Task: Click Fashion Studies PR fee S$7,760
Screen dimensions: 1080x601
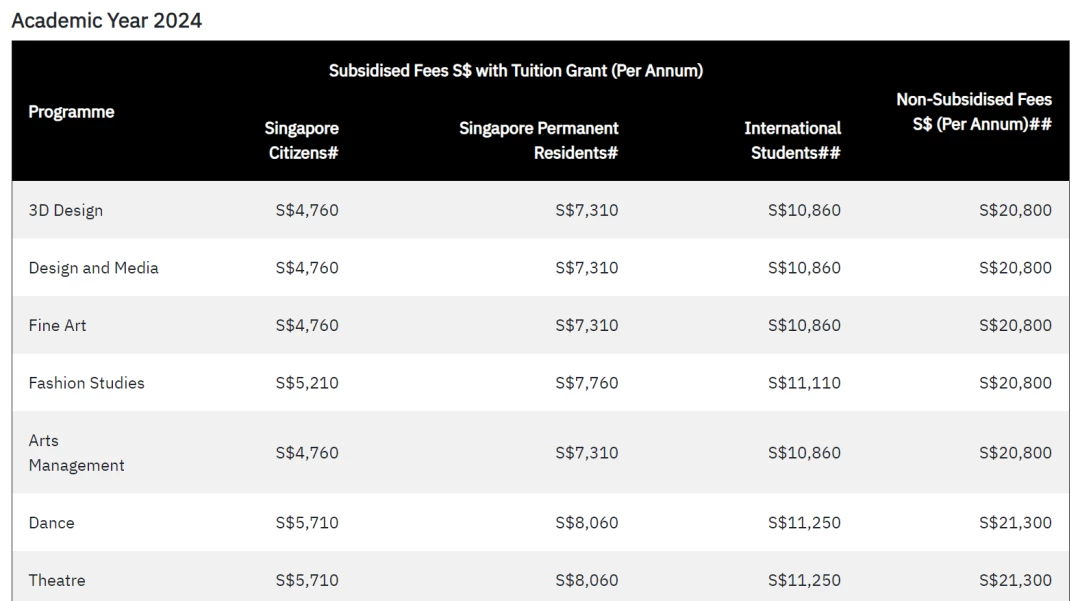Action: point(587,383)
